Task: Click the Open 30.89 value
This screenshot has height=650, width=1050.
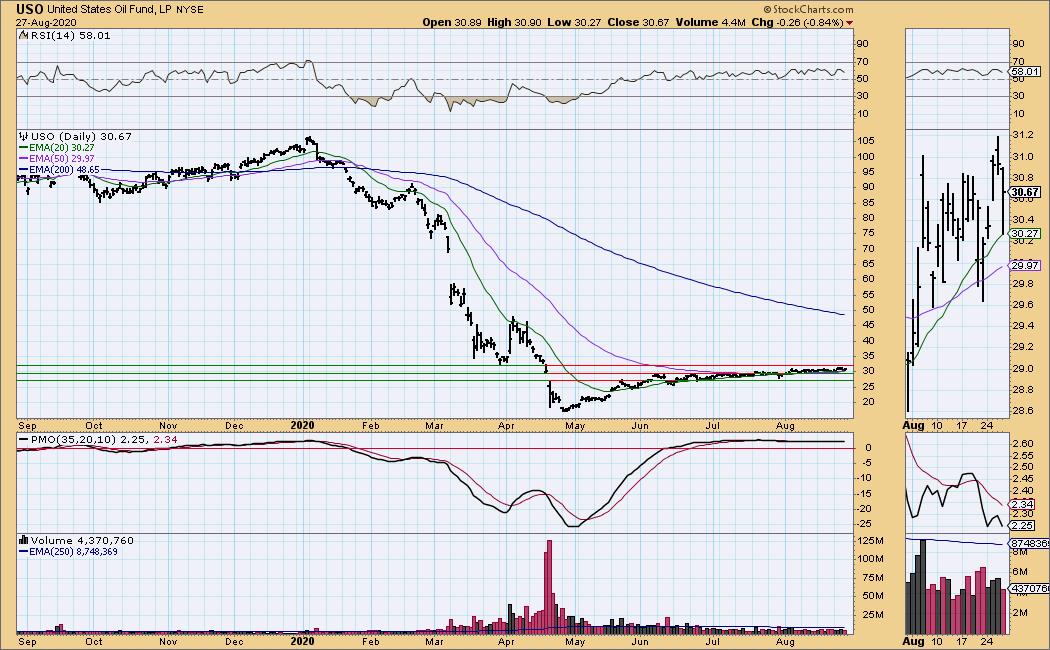Action: pyautogui.click(x=450, y=22)
